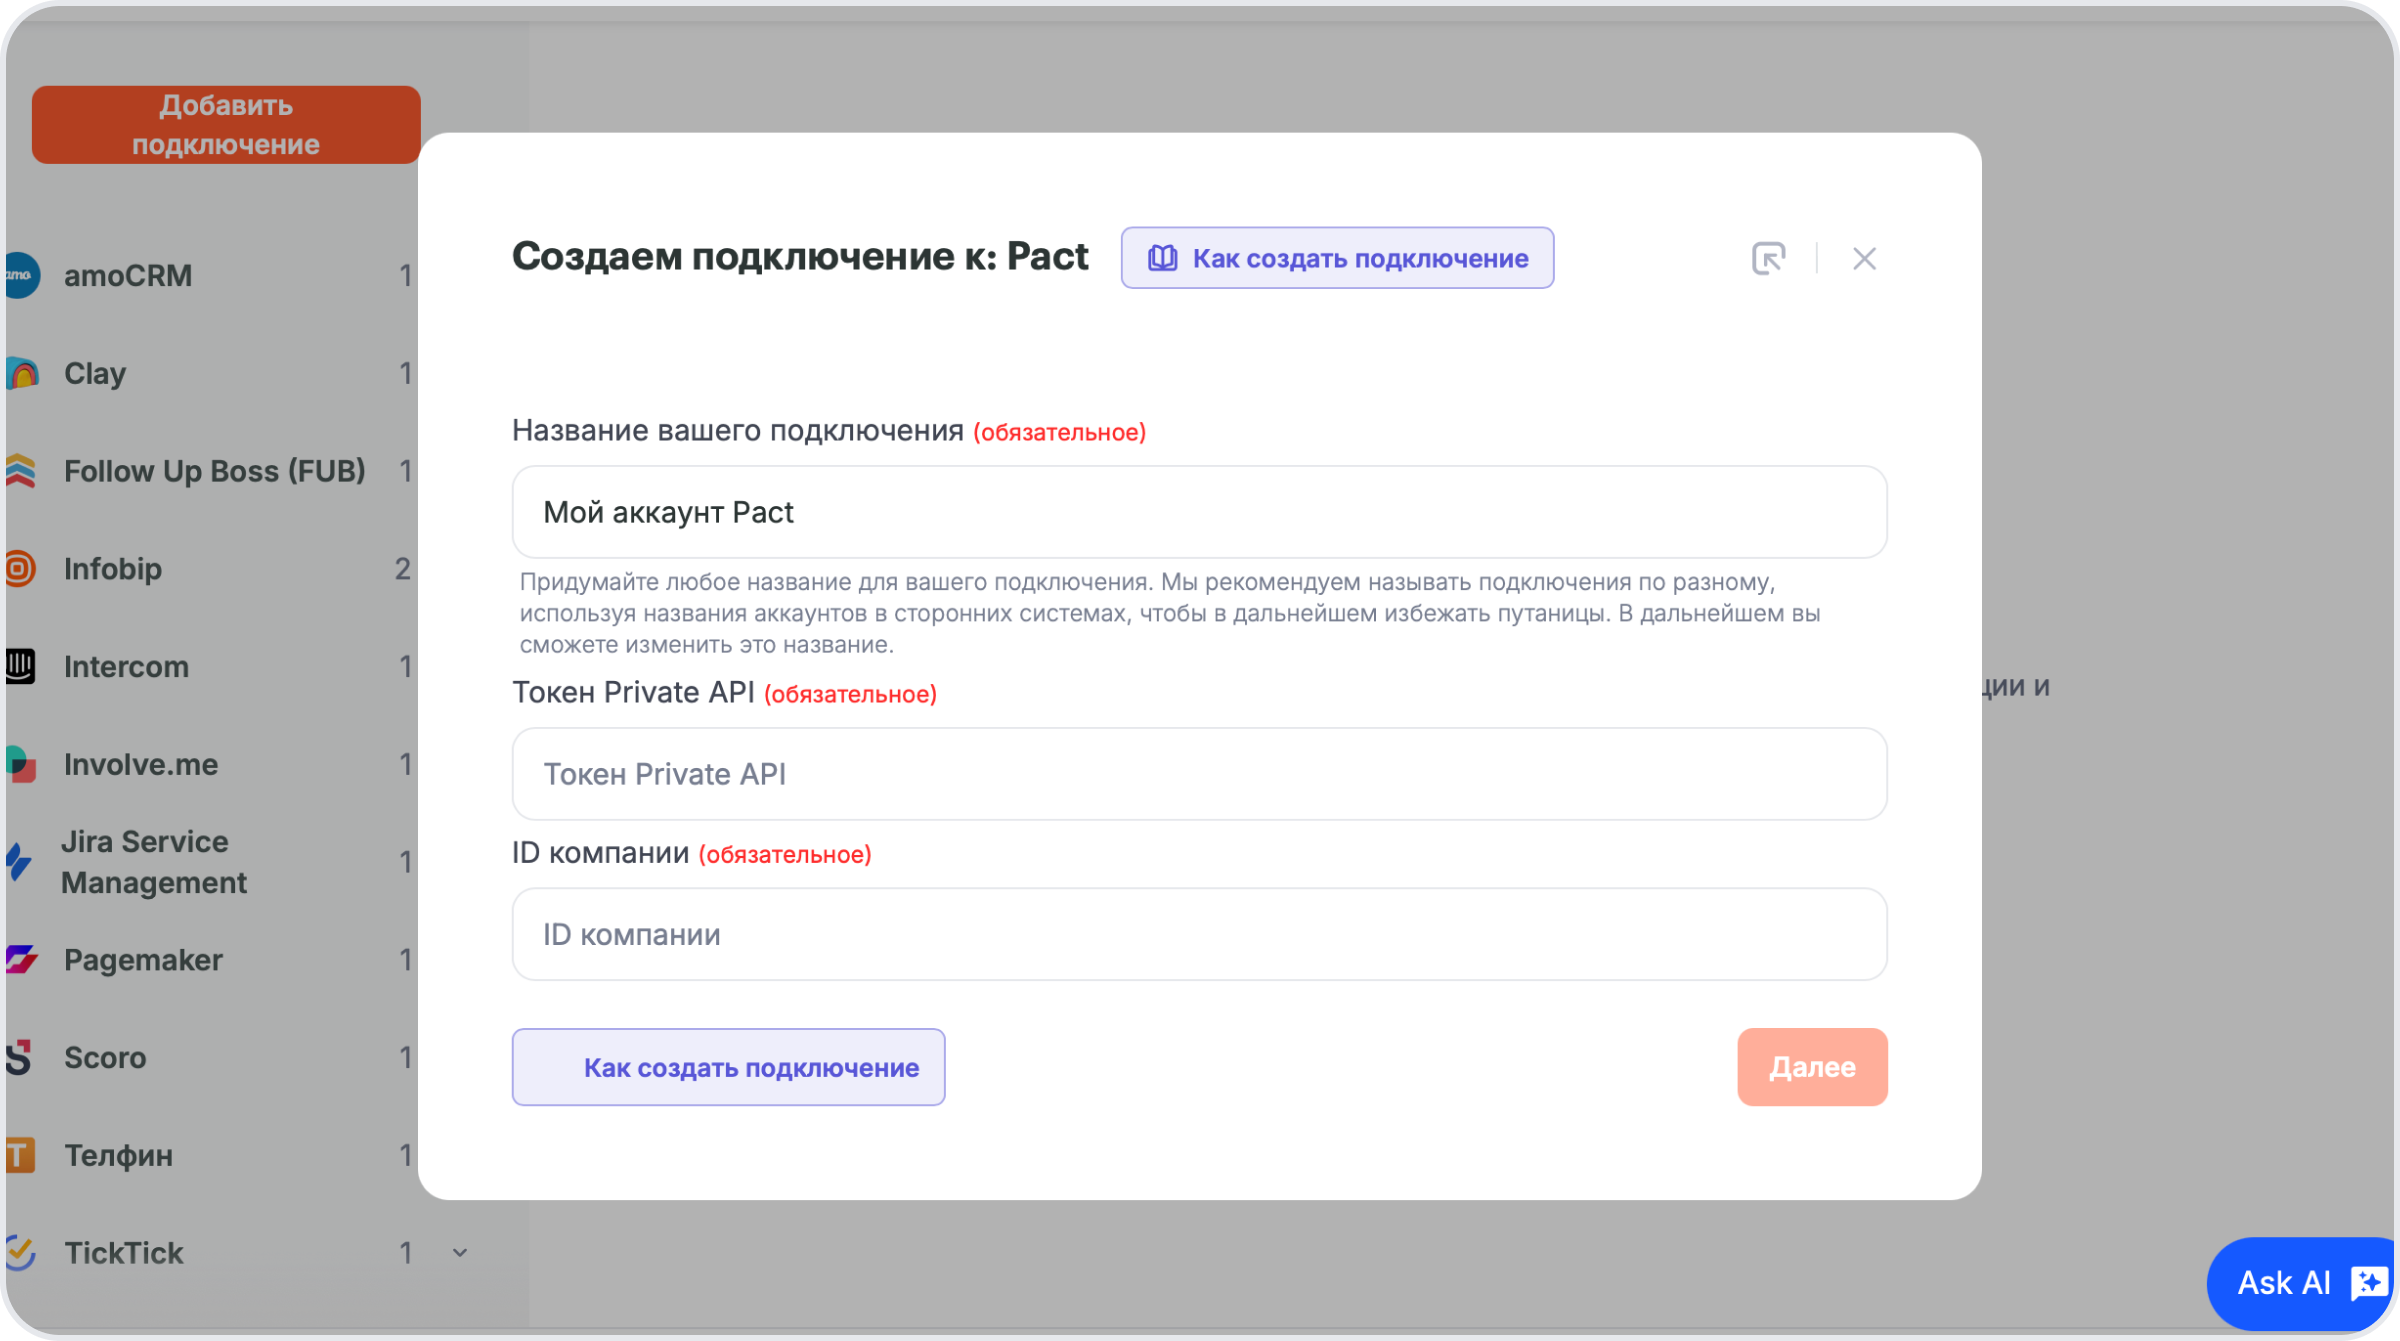
Task: Click the TickTick checkmark icon
Action: pos(20,1252)
